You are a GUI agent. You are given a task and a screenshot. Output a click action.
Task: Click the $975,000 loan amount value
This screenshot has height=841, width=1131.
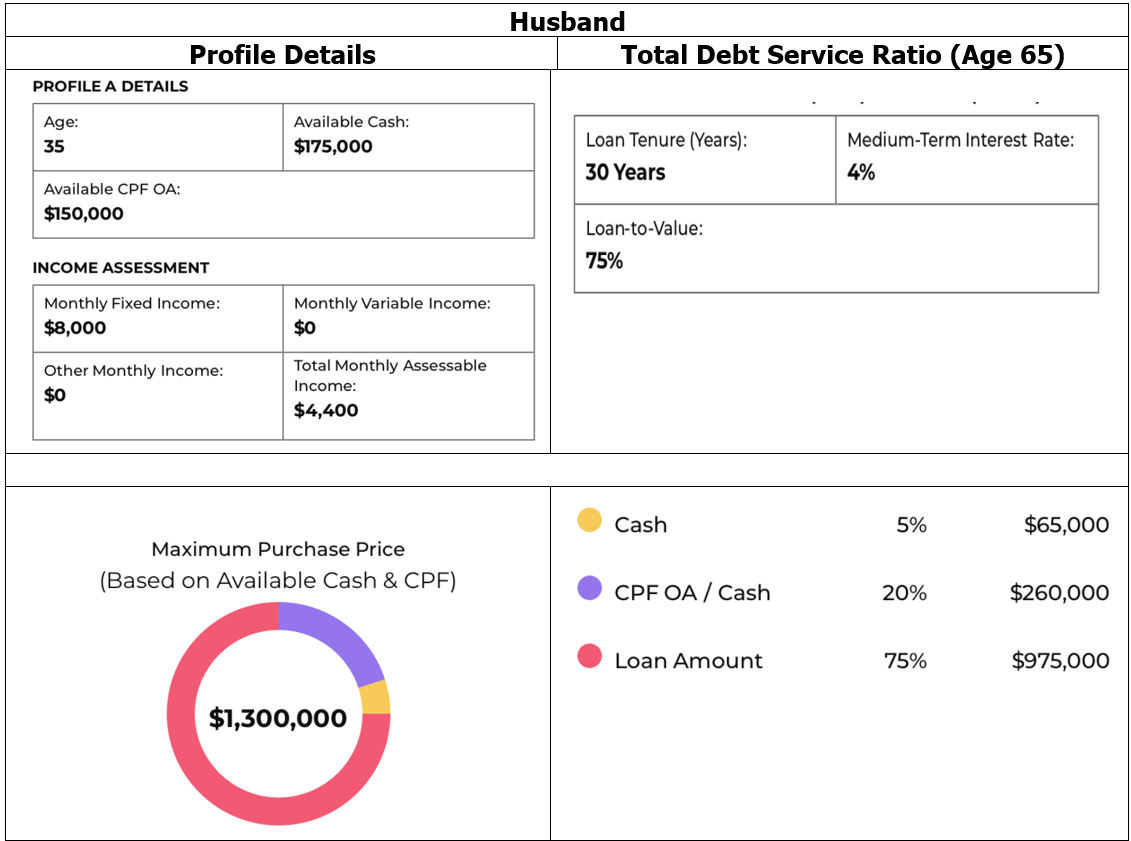1060,660
